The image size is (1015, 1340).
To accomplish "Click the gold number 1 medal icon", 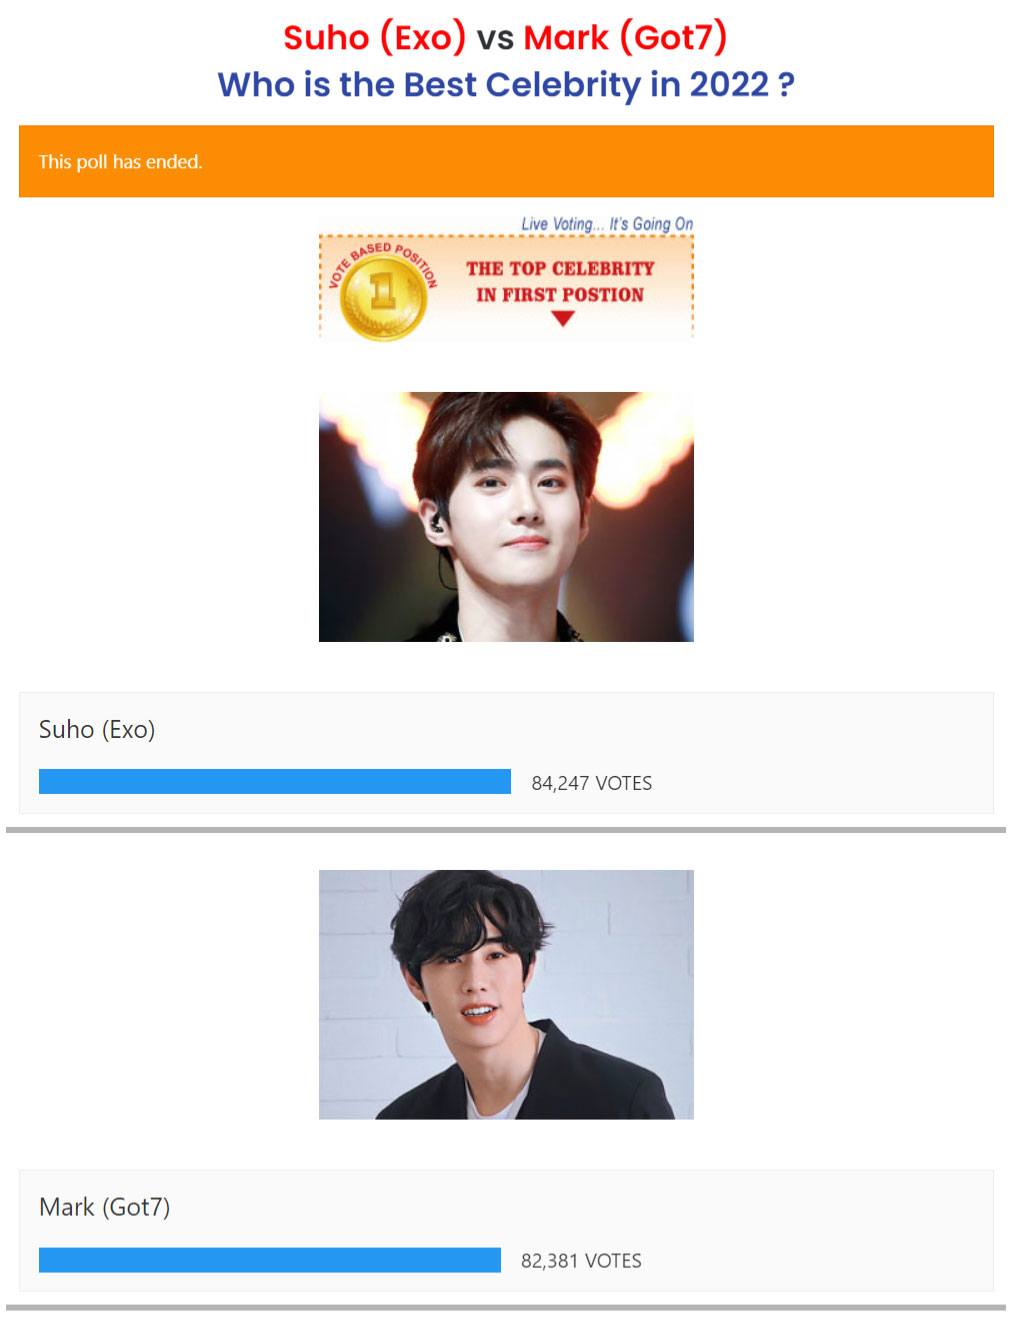I will click(383, 297).
